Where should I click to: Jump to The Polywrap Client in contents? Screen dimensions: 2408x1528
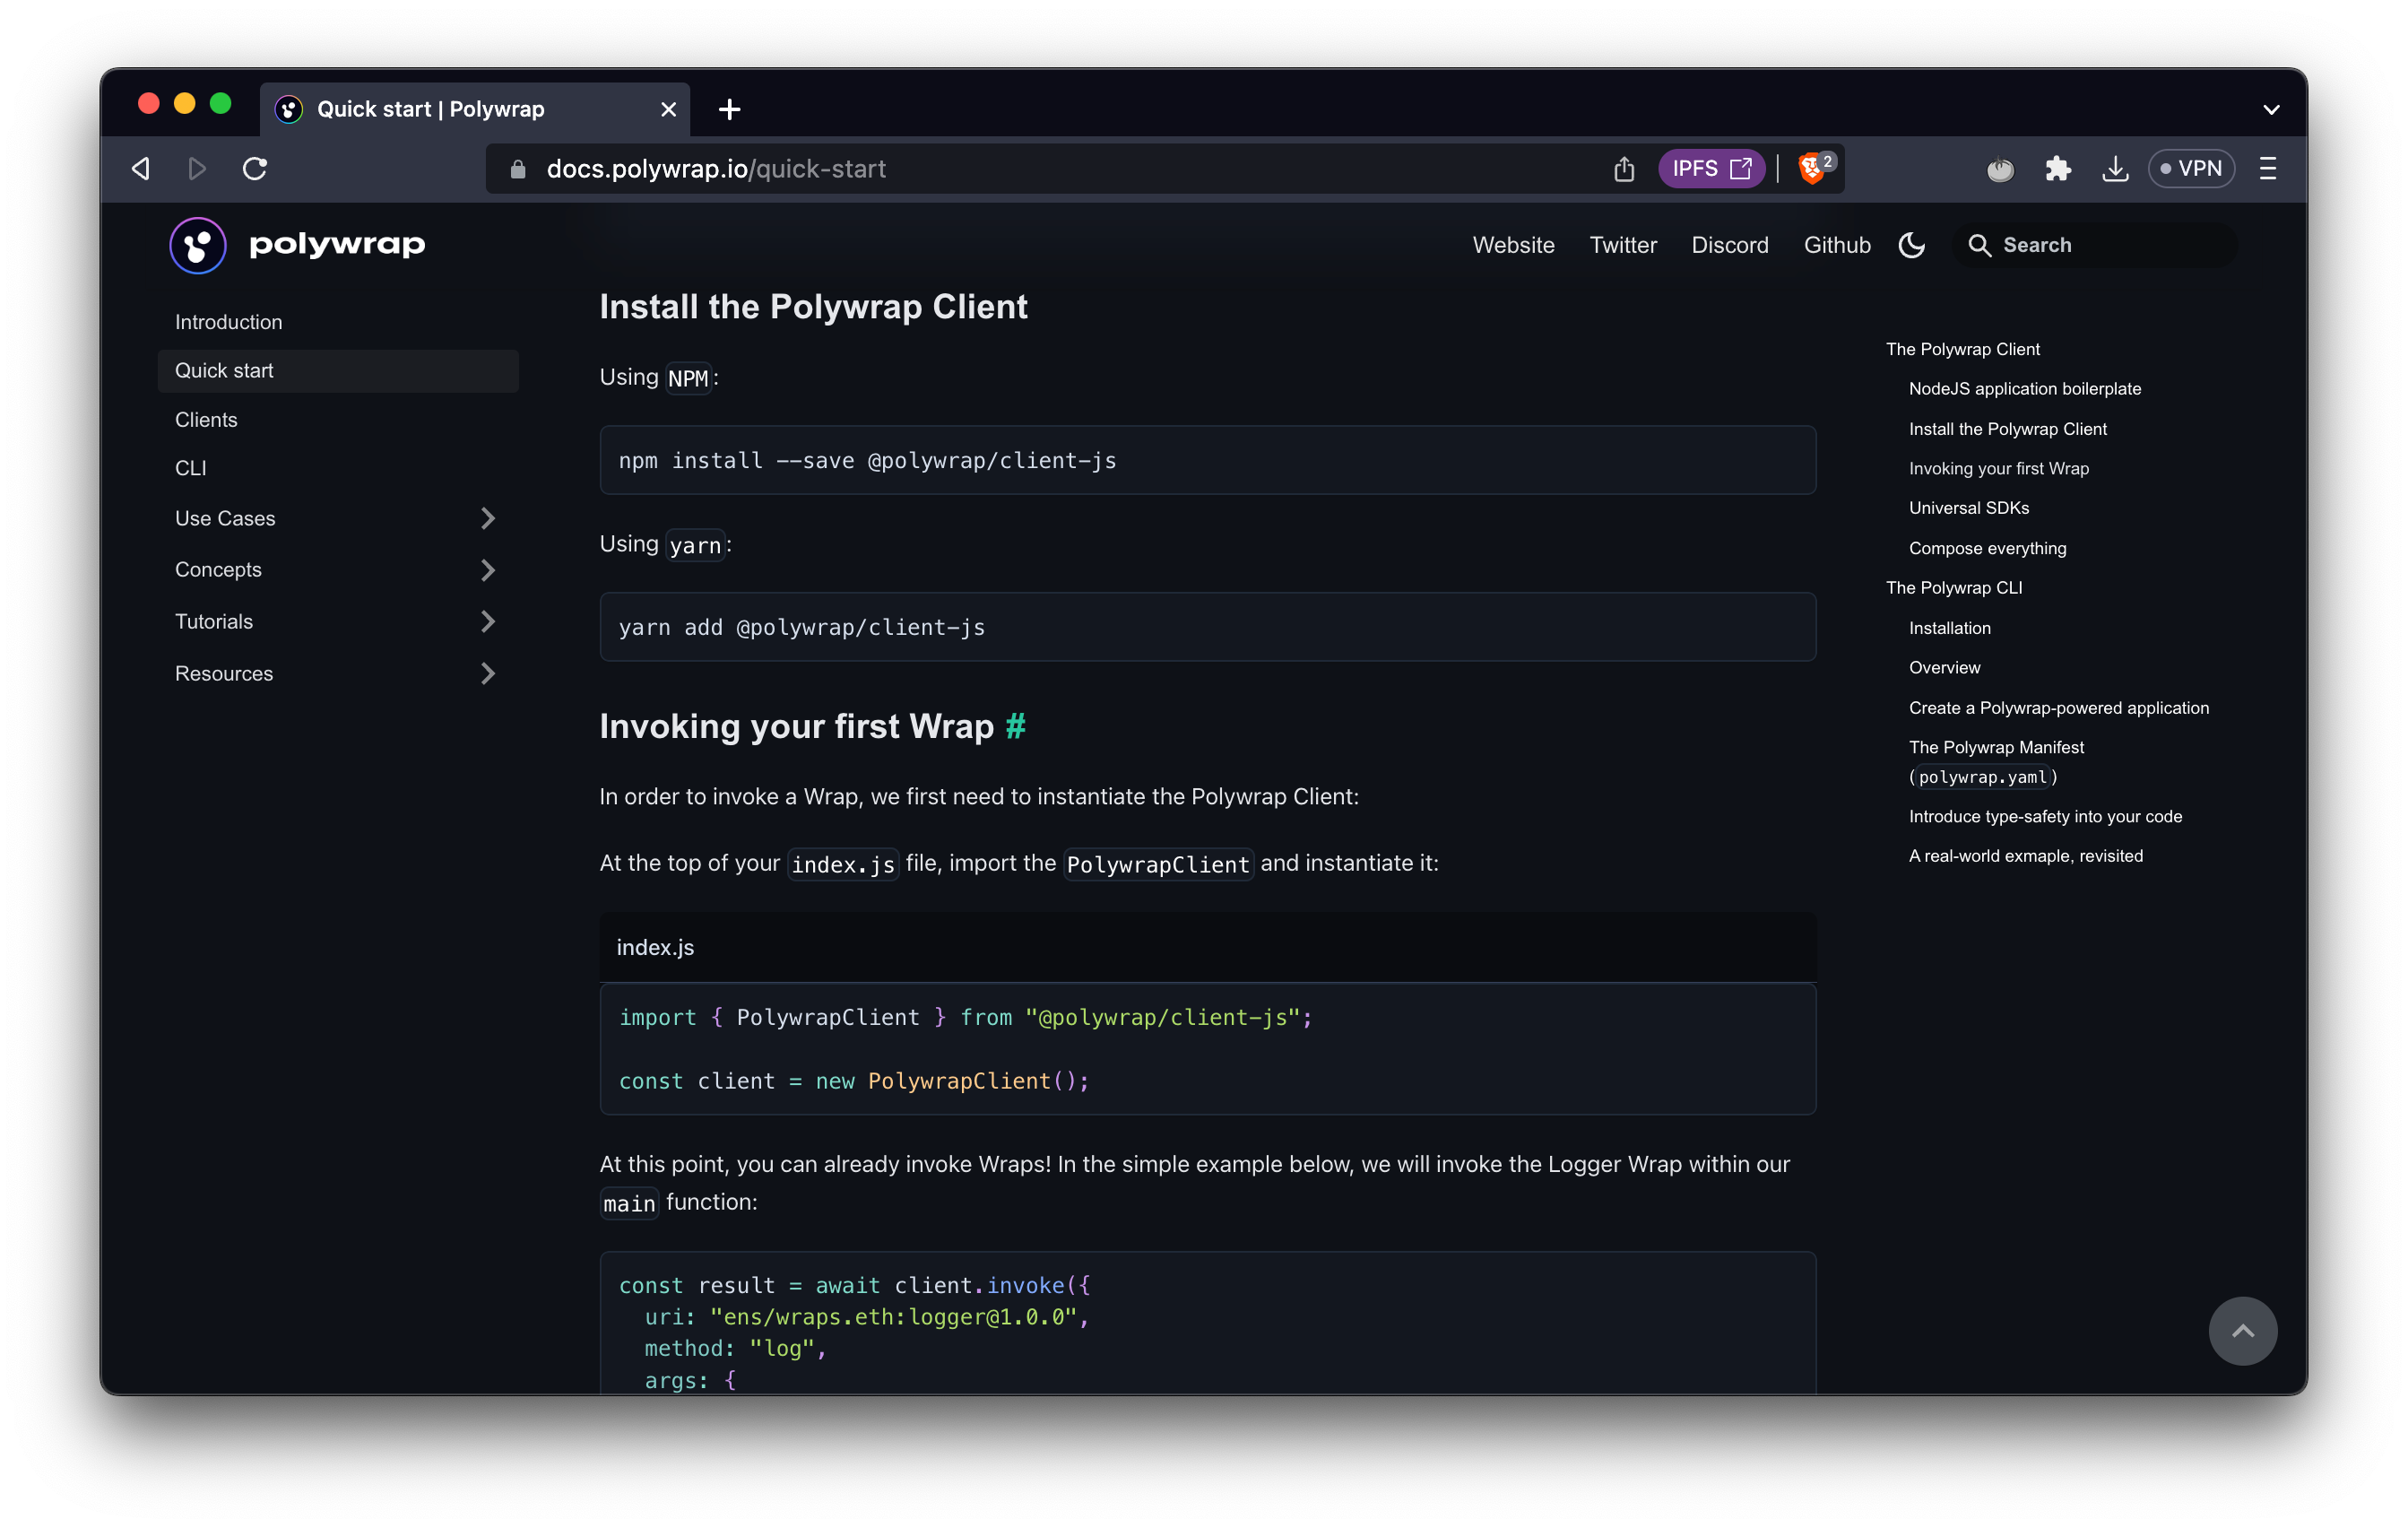[x=1962, y=349]
